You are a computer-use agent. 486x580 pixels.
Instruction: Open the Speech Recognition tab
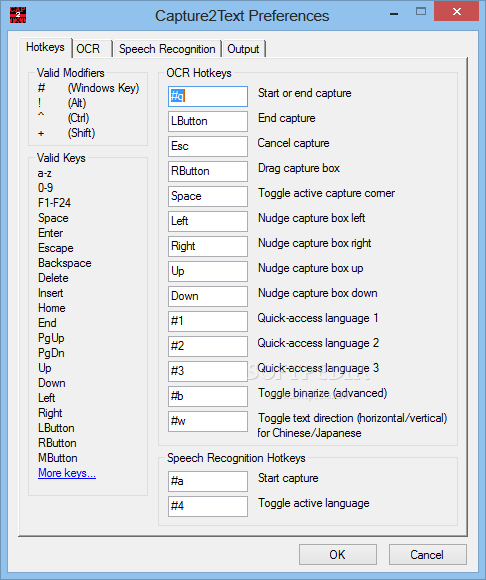click(x=167, y=49)
